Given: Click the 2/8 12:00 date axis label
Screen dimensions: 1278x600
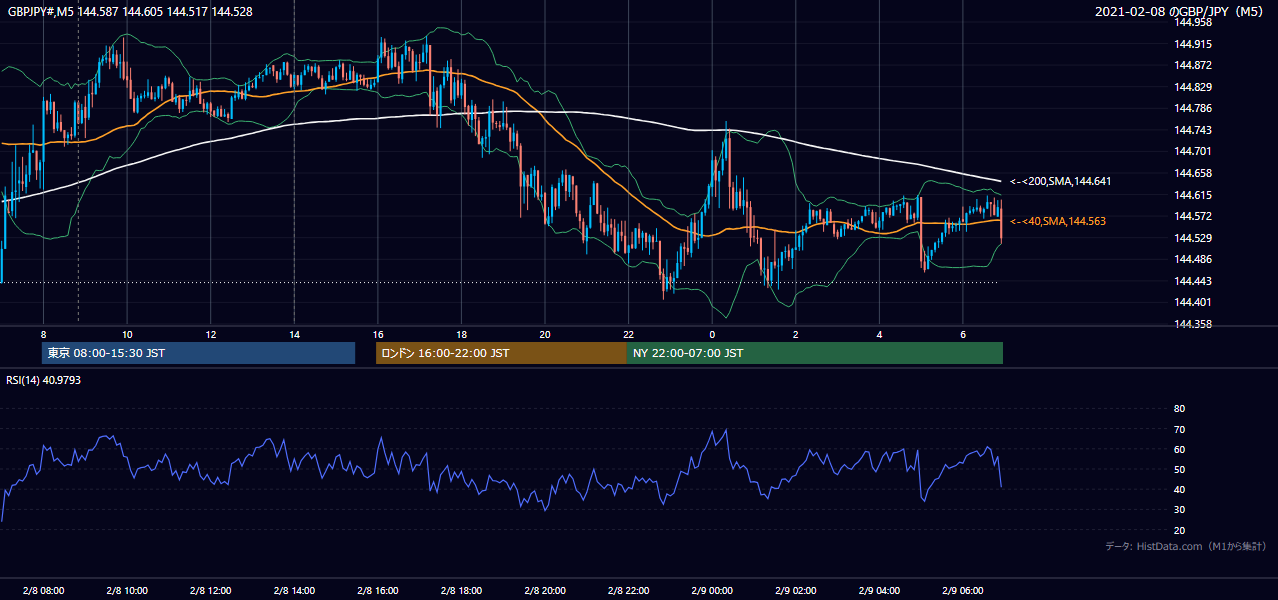Looking at the screenshot, I should (210, 590).
